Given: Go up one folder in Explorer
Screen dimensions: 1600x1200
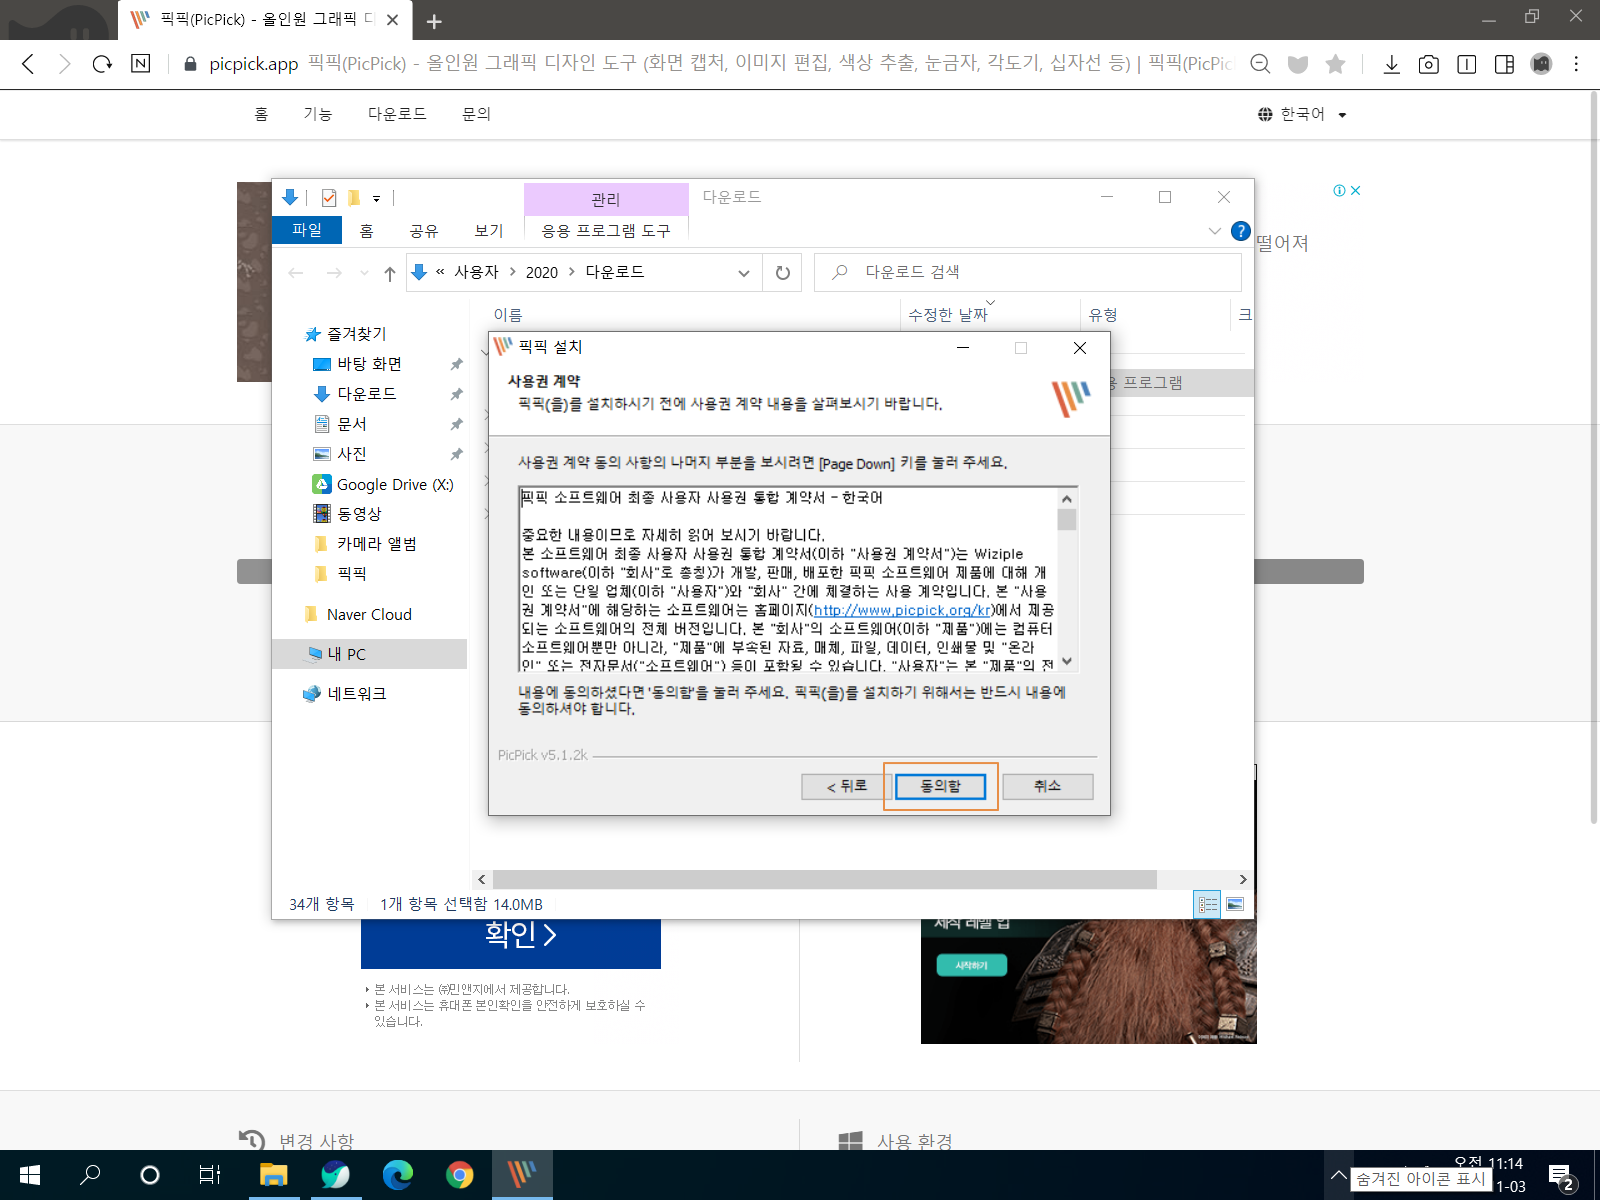Looking at the screenshot, I should click(x=390, y=273).
